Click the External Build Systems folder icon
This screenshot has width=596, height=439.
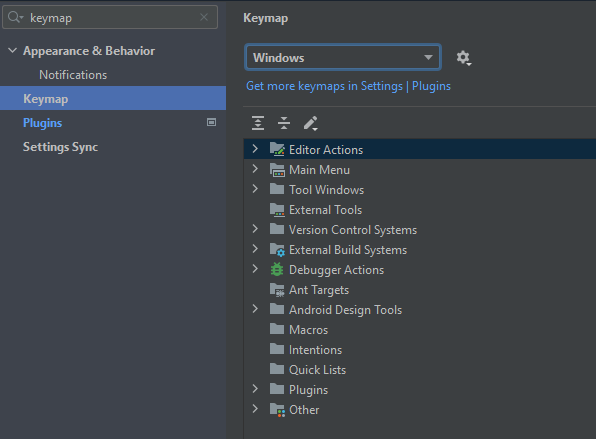point(277,249)
